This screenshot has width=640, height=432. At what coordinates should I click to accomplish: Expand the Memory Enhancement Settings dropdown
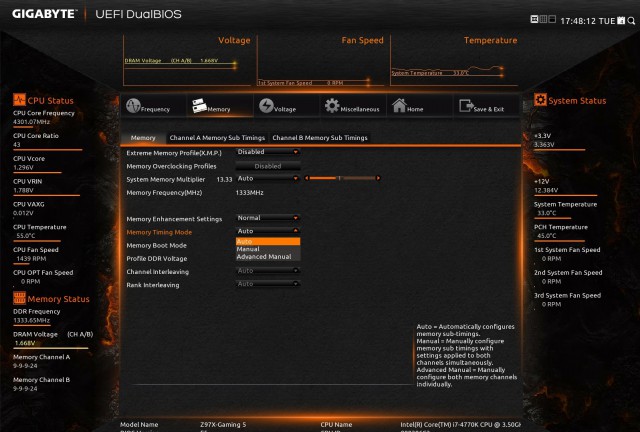268,218
